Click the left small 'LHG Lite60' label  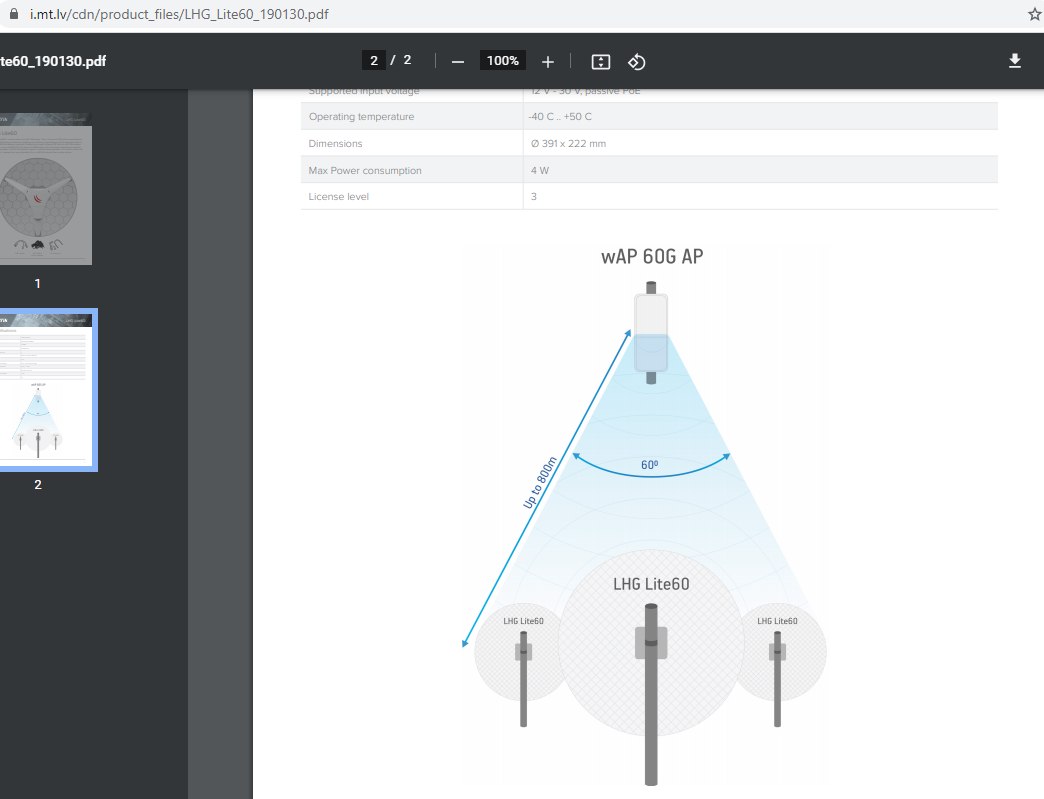click(x=523, y=621)
